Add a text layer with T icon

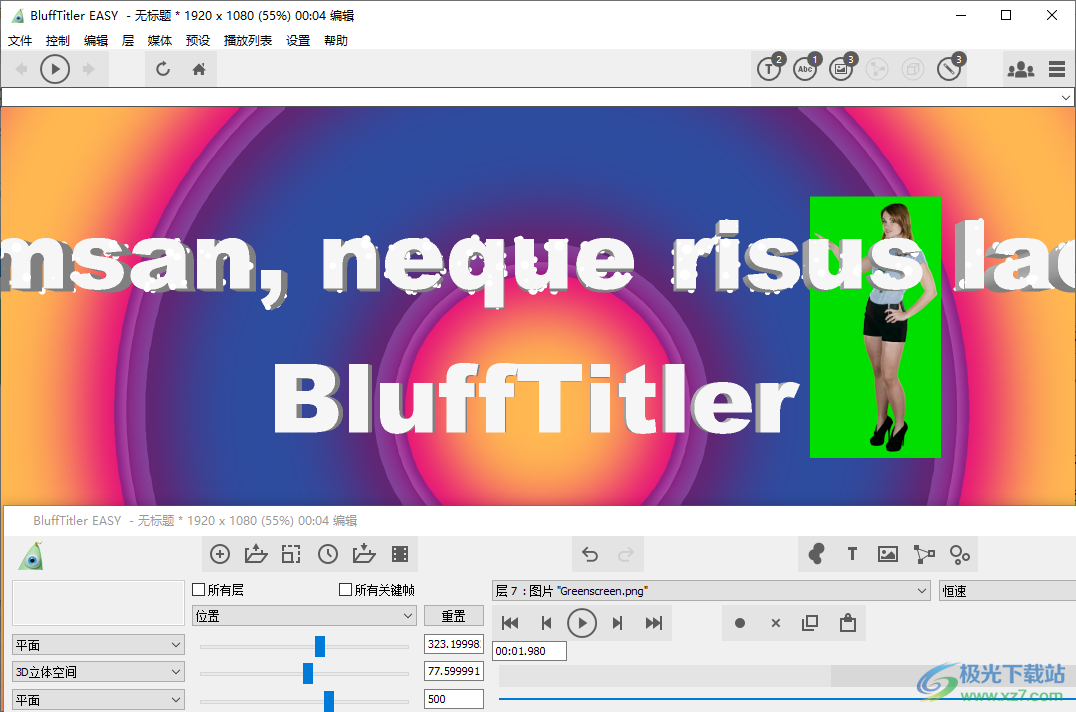click(852, 554)
